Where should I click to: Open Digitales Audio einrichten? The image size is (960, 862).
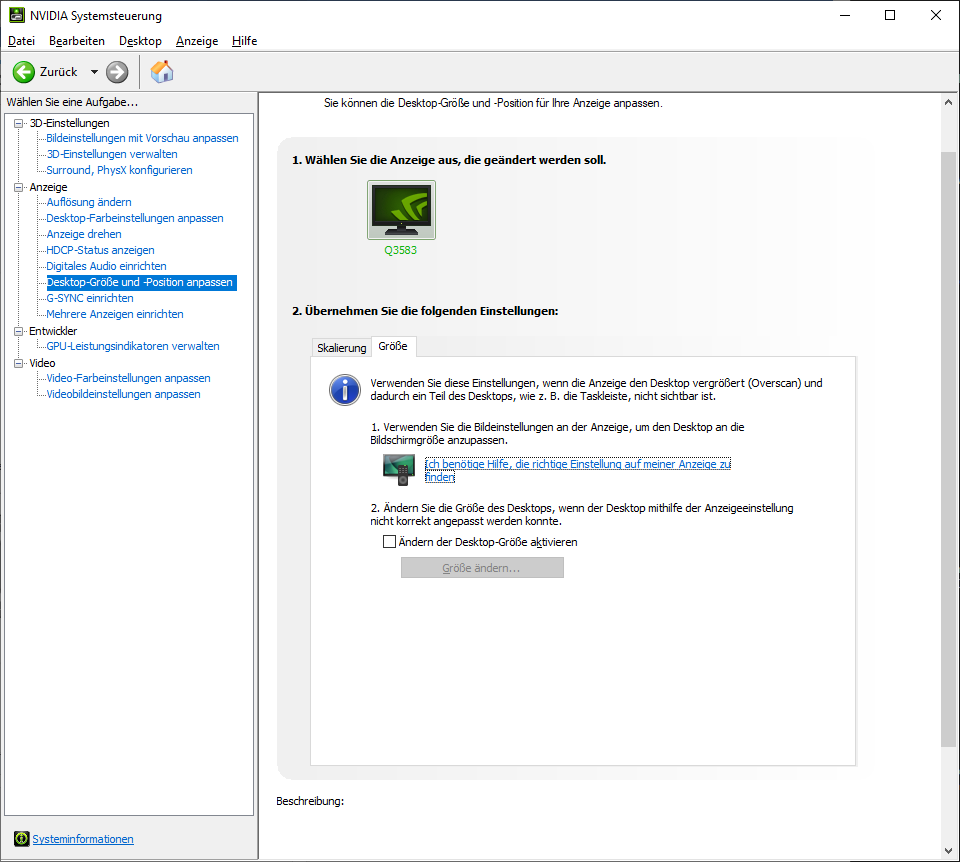pos(107,266)
